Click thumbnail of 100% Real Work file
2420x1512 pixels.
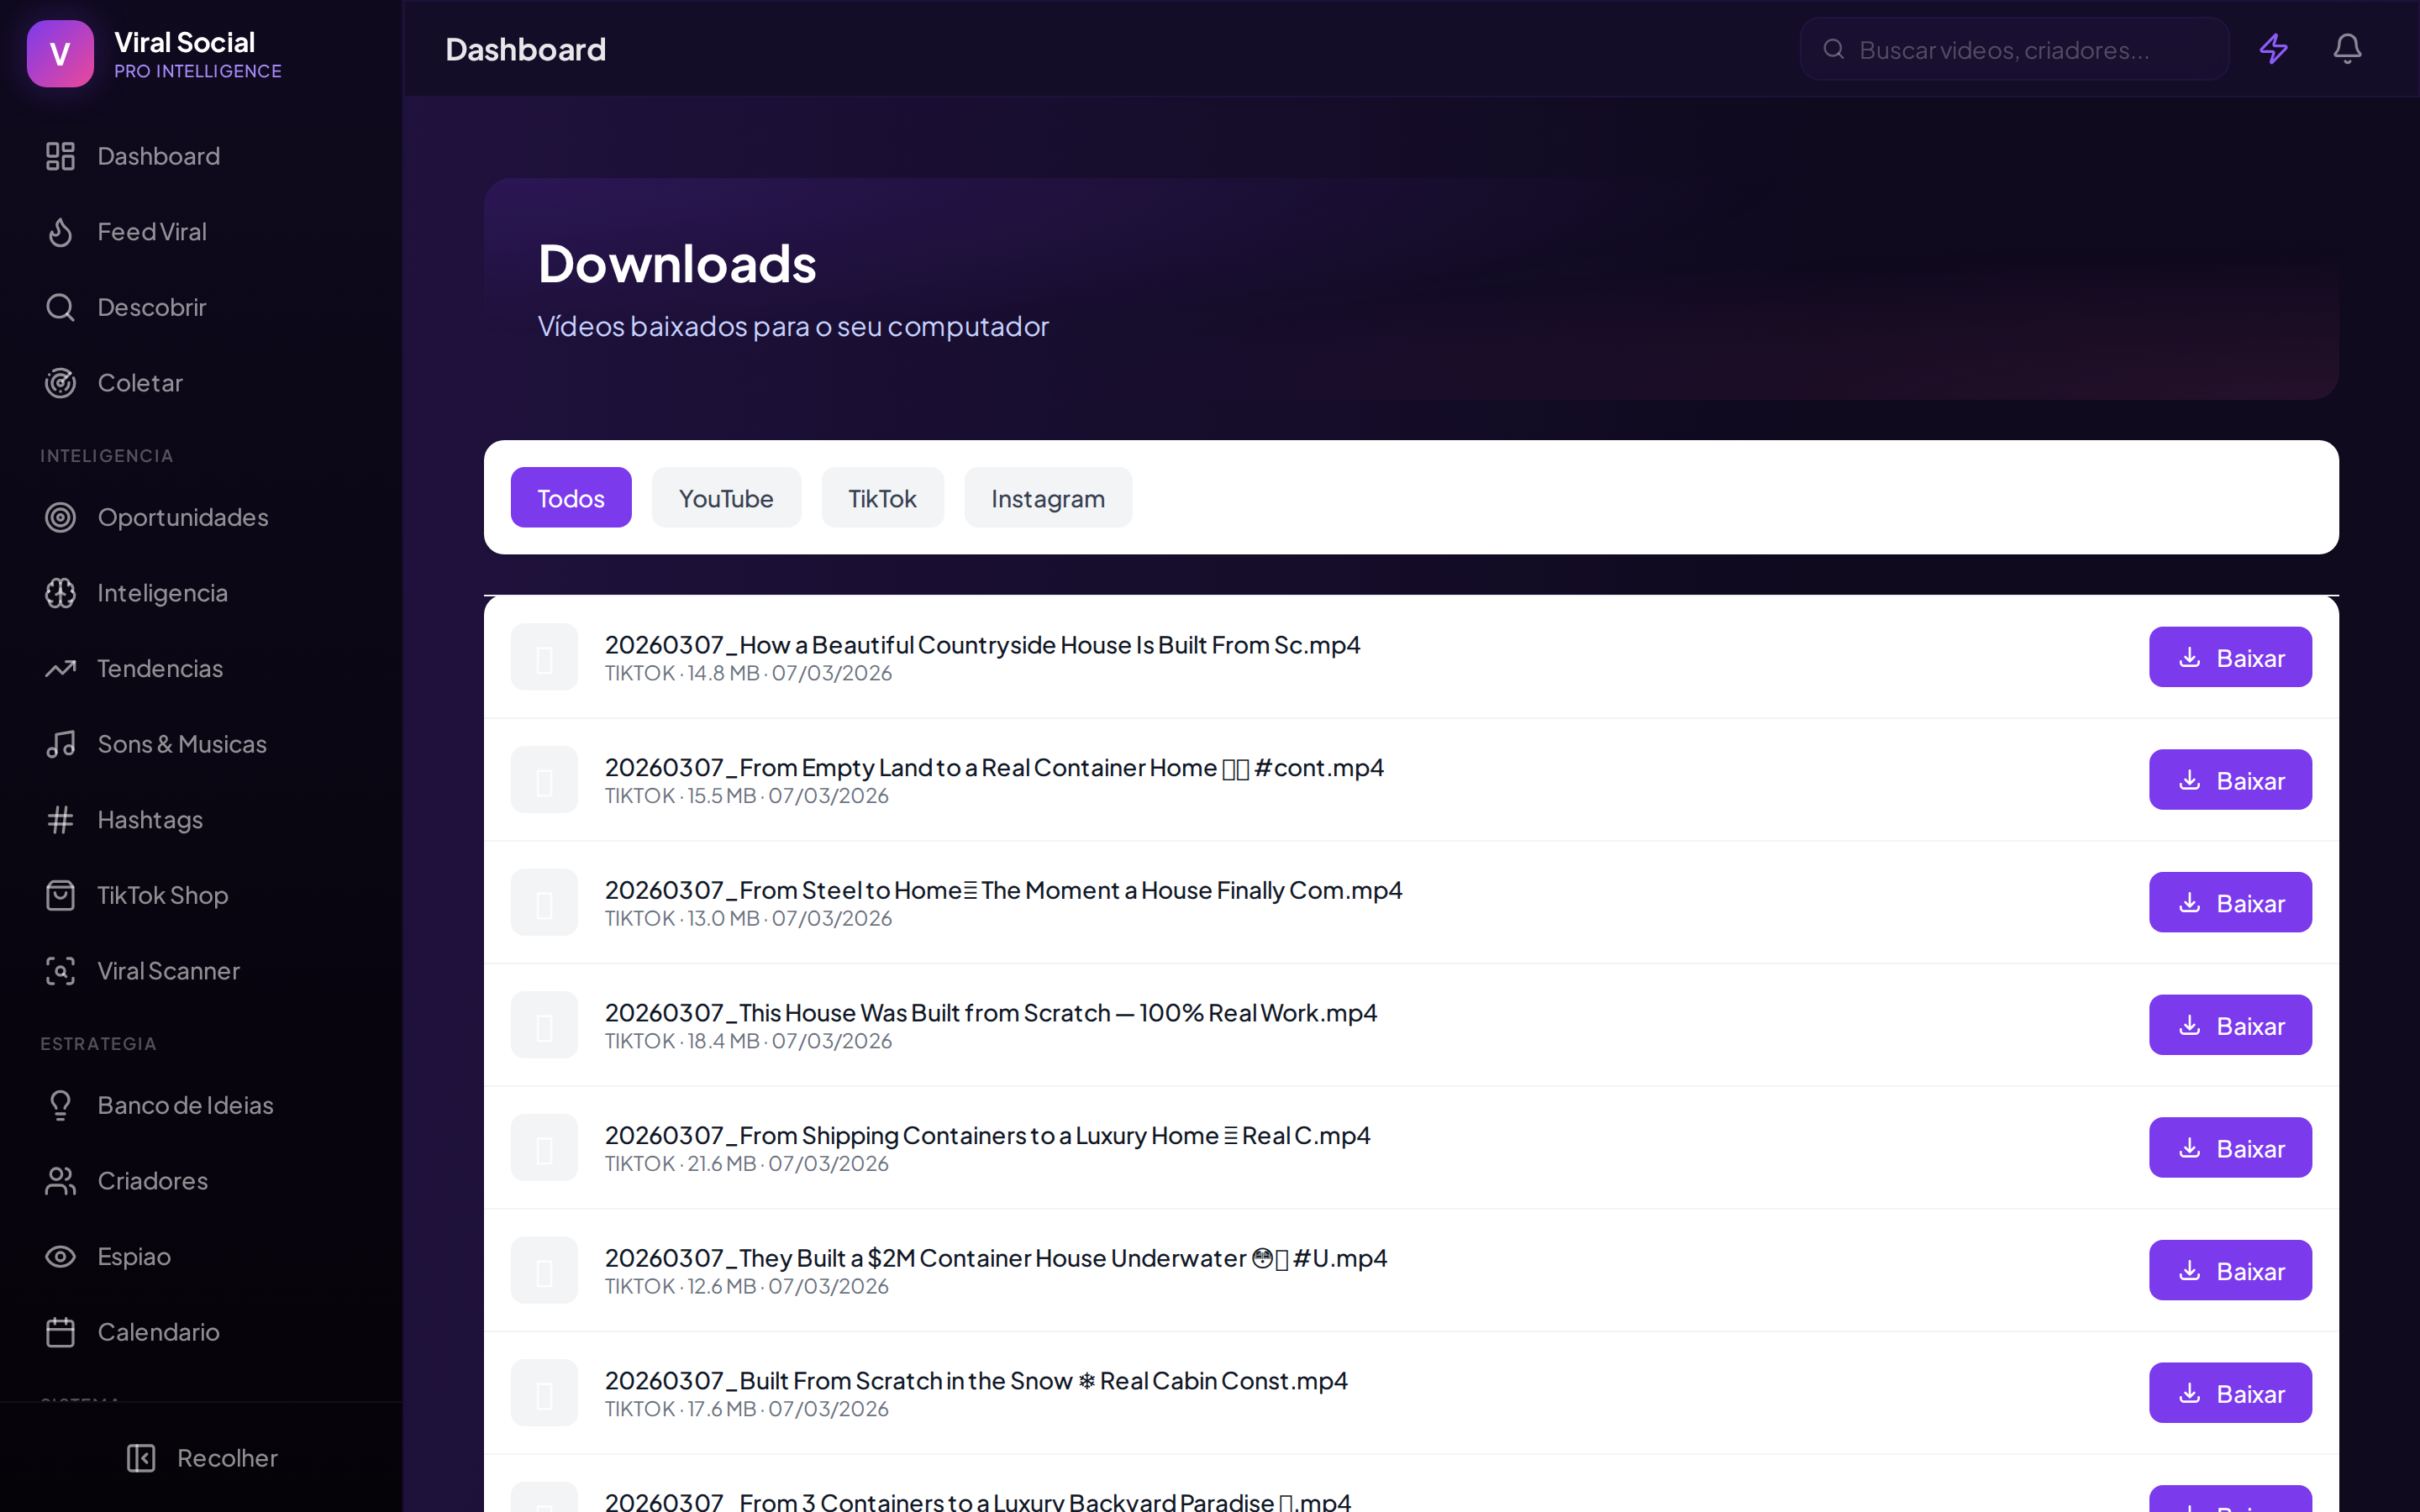coord(544,1025)
